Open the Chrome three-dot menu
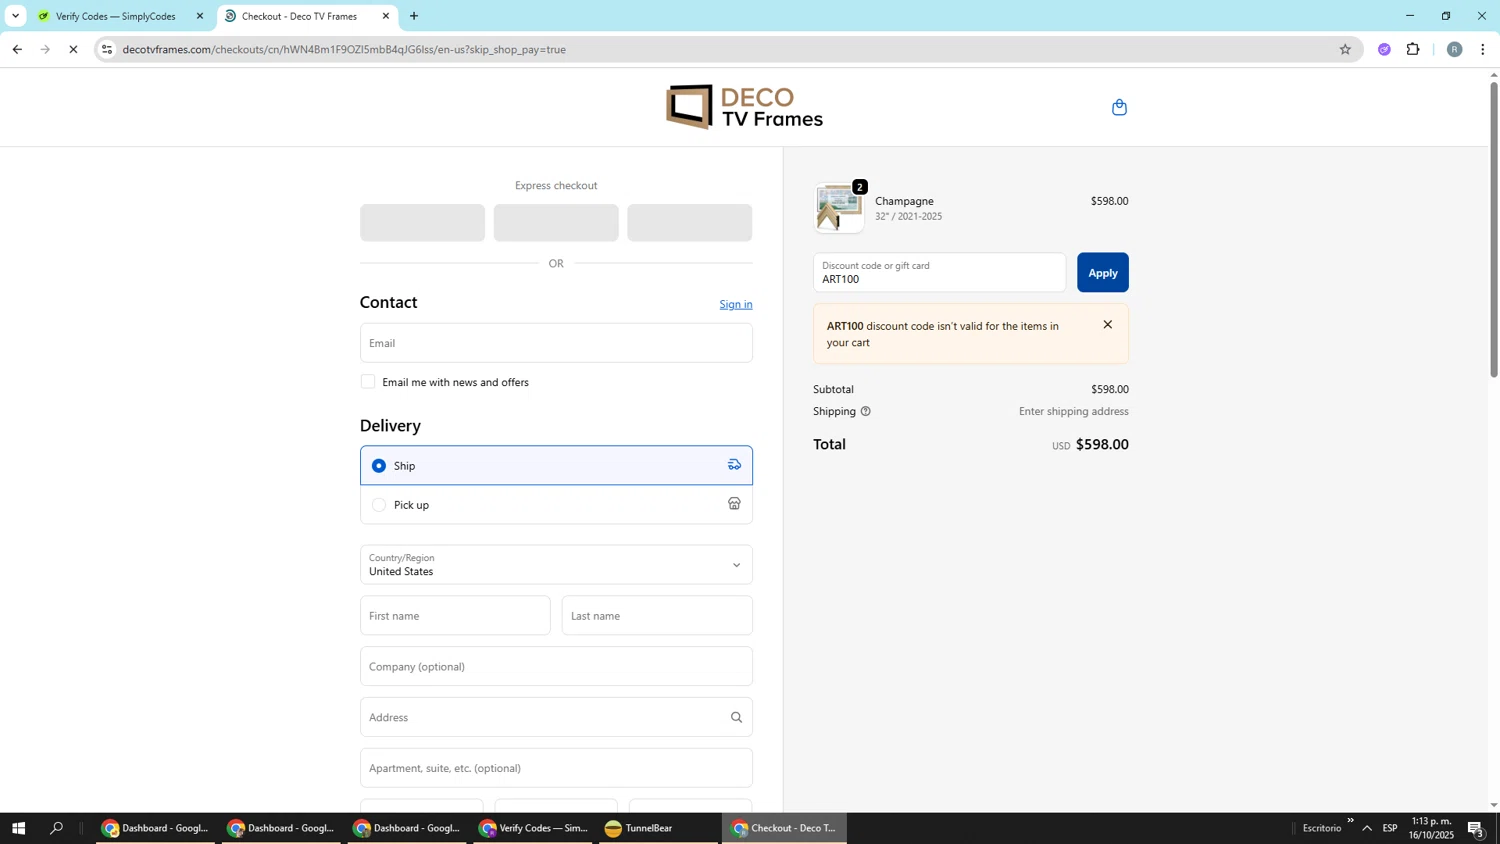 pyautogui.click(x=1482, y=49)
